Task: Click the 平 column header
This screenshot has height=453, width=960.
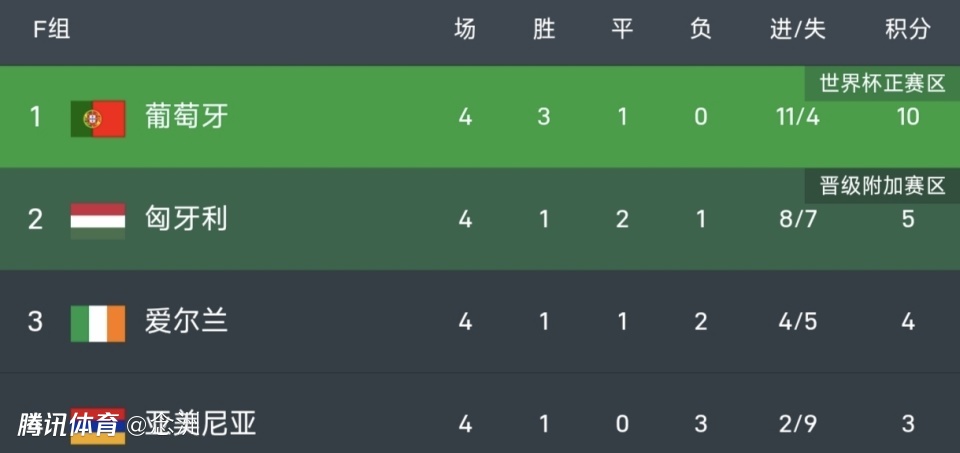Action: pyautogui.click(x=622, y=30)
